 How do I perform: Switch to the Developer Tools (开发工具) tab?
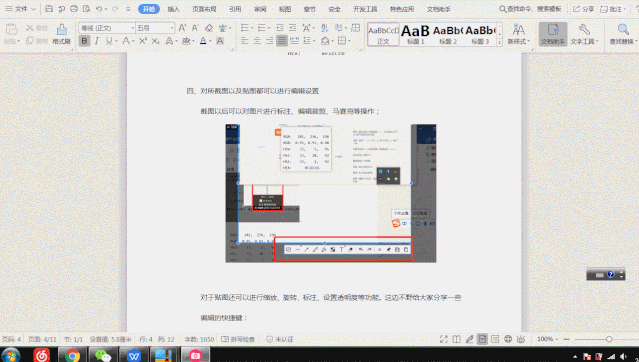point(365,9)
